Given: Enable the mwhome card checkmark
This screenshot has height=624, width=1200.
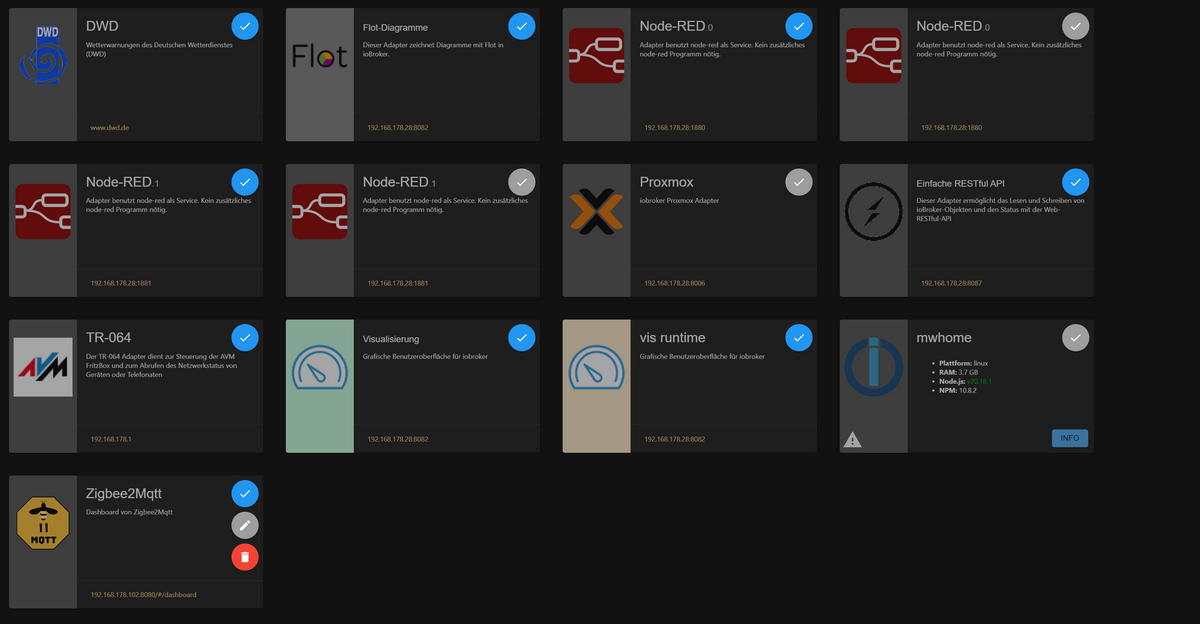Looking at the screenshot, I should tap(1076, 338).
